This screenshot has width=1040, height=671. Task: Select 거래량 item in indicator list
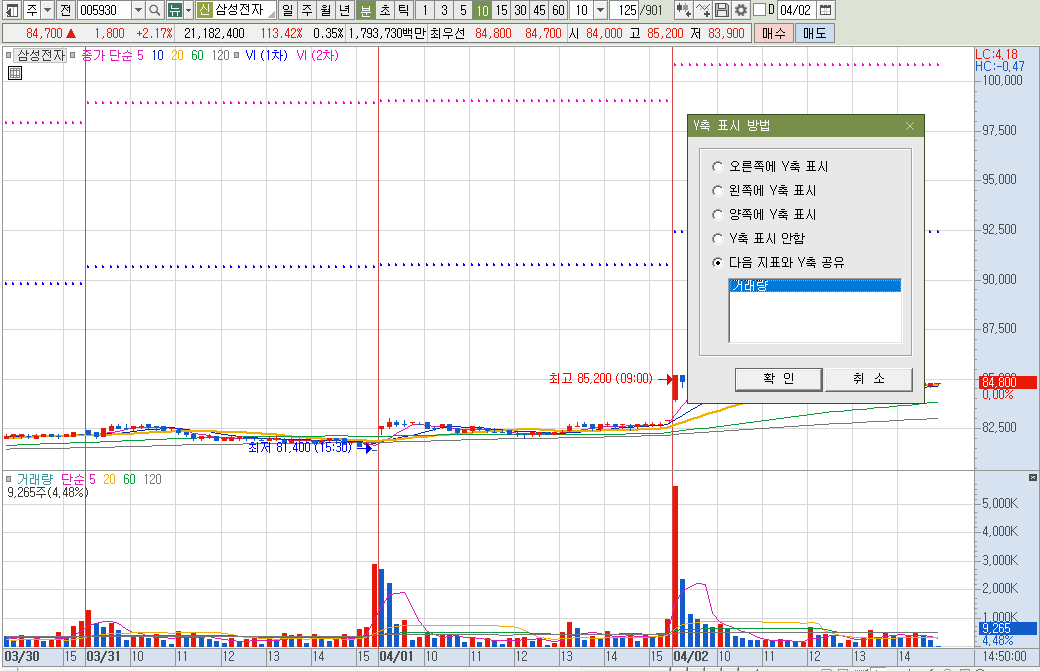[815, 286]
